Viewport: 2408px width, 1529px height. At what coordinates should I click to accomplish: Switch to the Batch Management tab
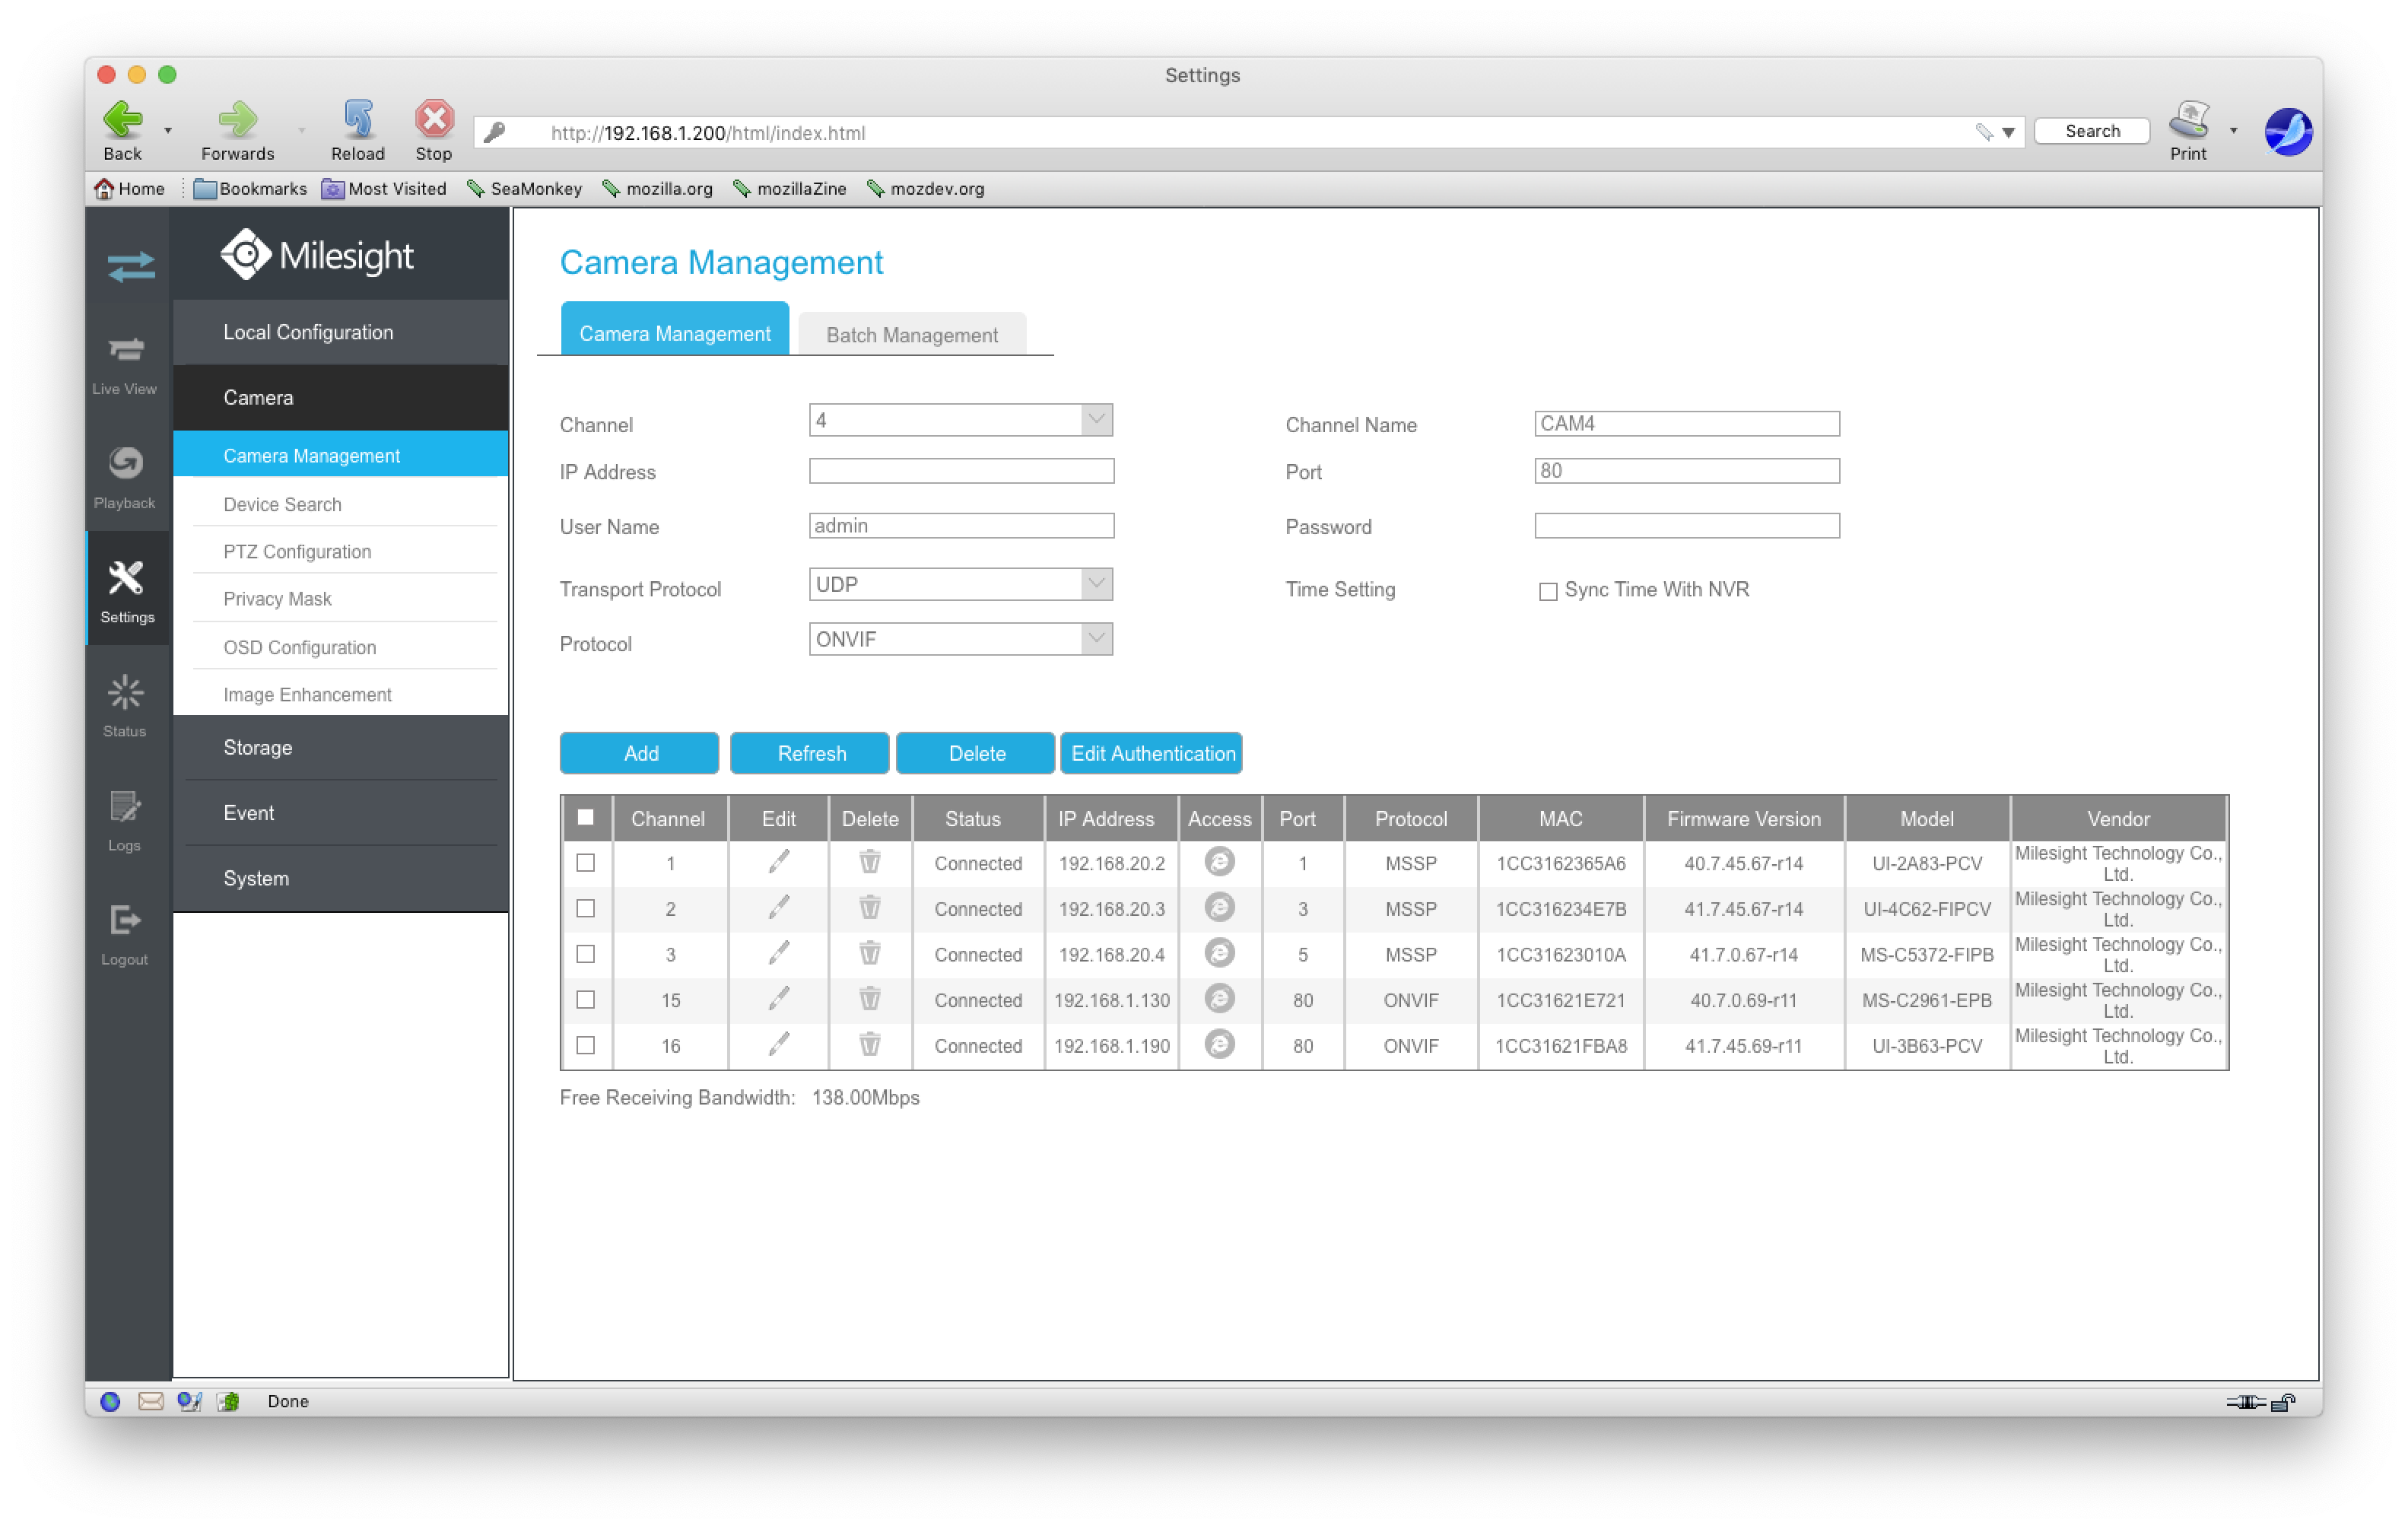911,335
